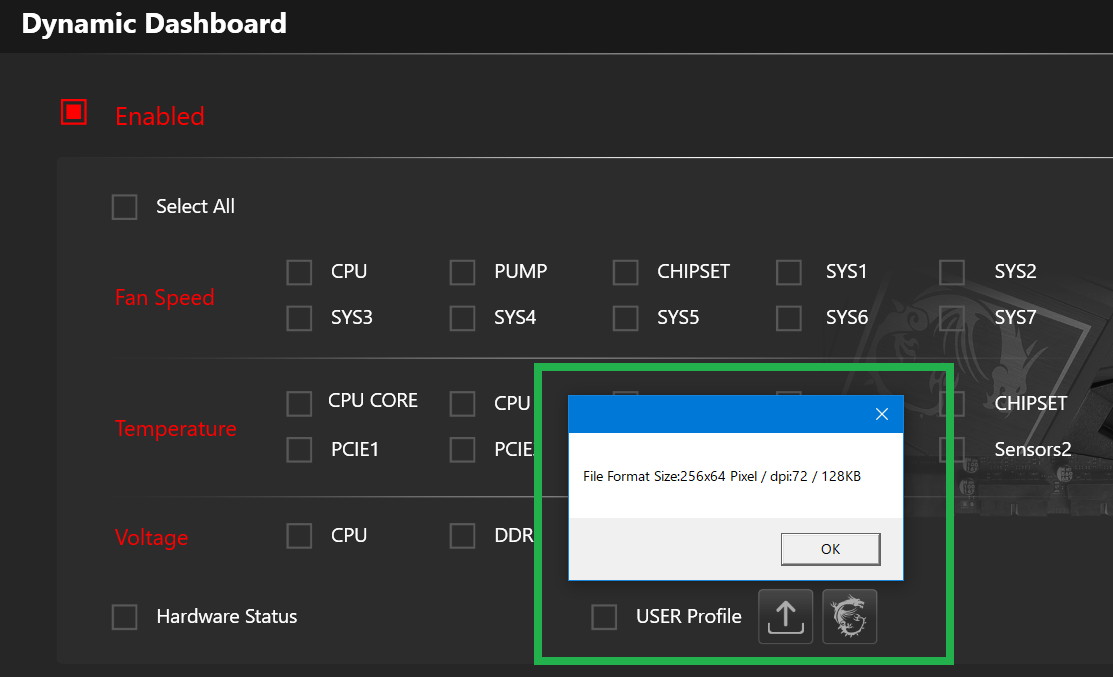This screenshot has width=1113, height=677.
Task: Toggle the red Enabled checkbox
Action: click(74, 113)
